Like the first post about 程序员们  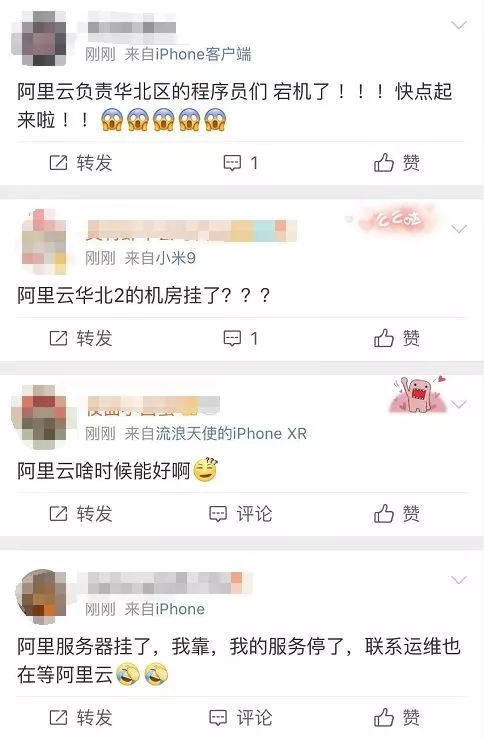point(397,163)
